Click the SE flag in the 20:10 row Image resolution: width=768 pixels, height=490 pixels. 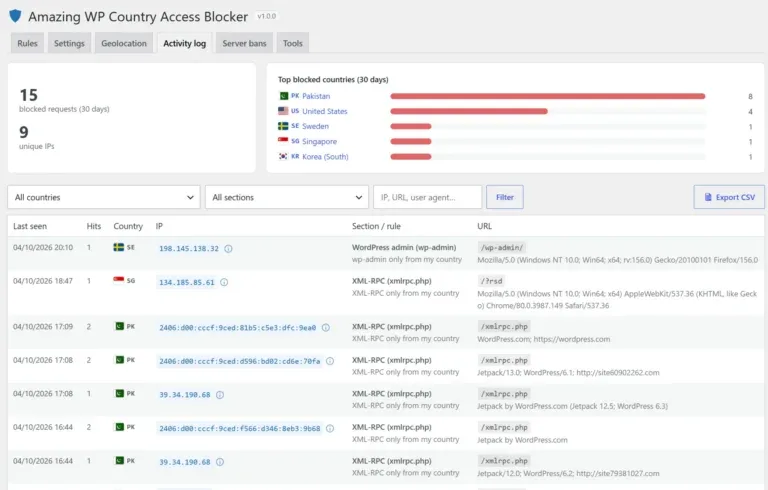tap(119, 247)
